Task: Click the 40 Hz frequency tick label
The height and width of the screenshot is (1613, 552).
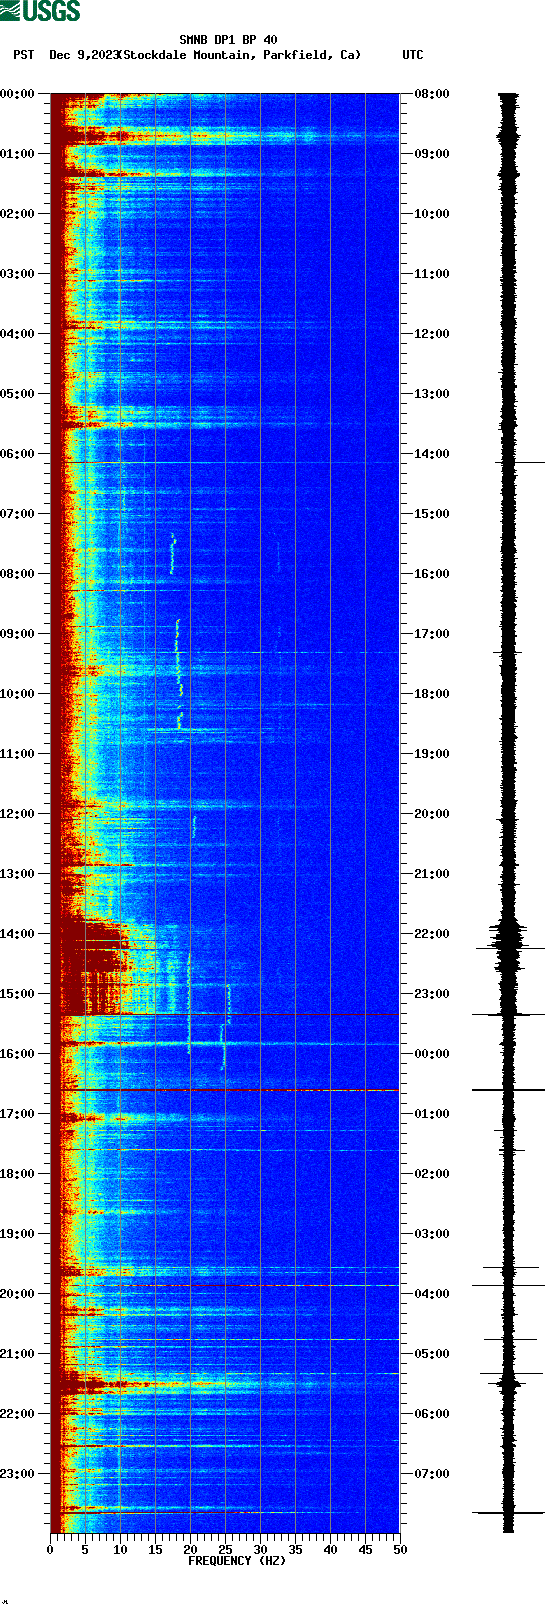Action: (x=330, y=1550)
